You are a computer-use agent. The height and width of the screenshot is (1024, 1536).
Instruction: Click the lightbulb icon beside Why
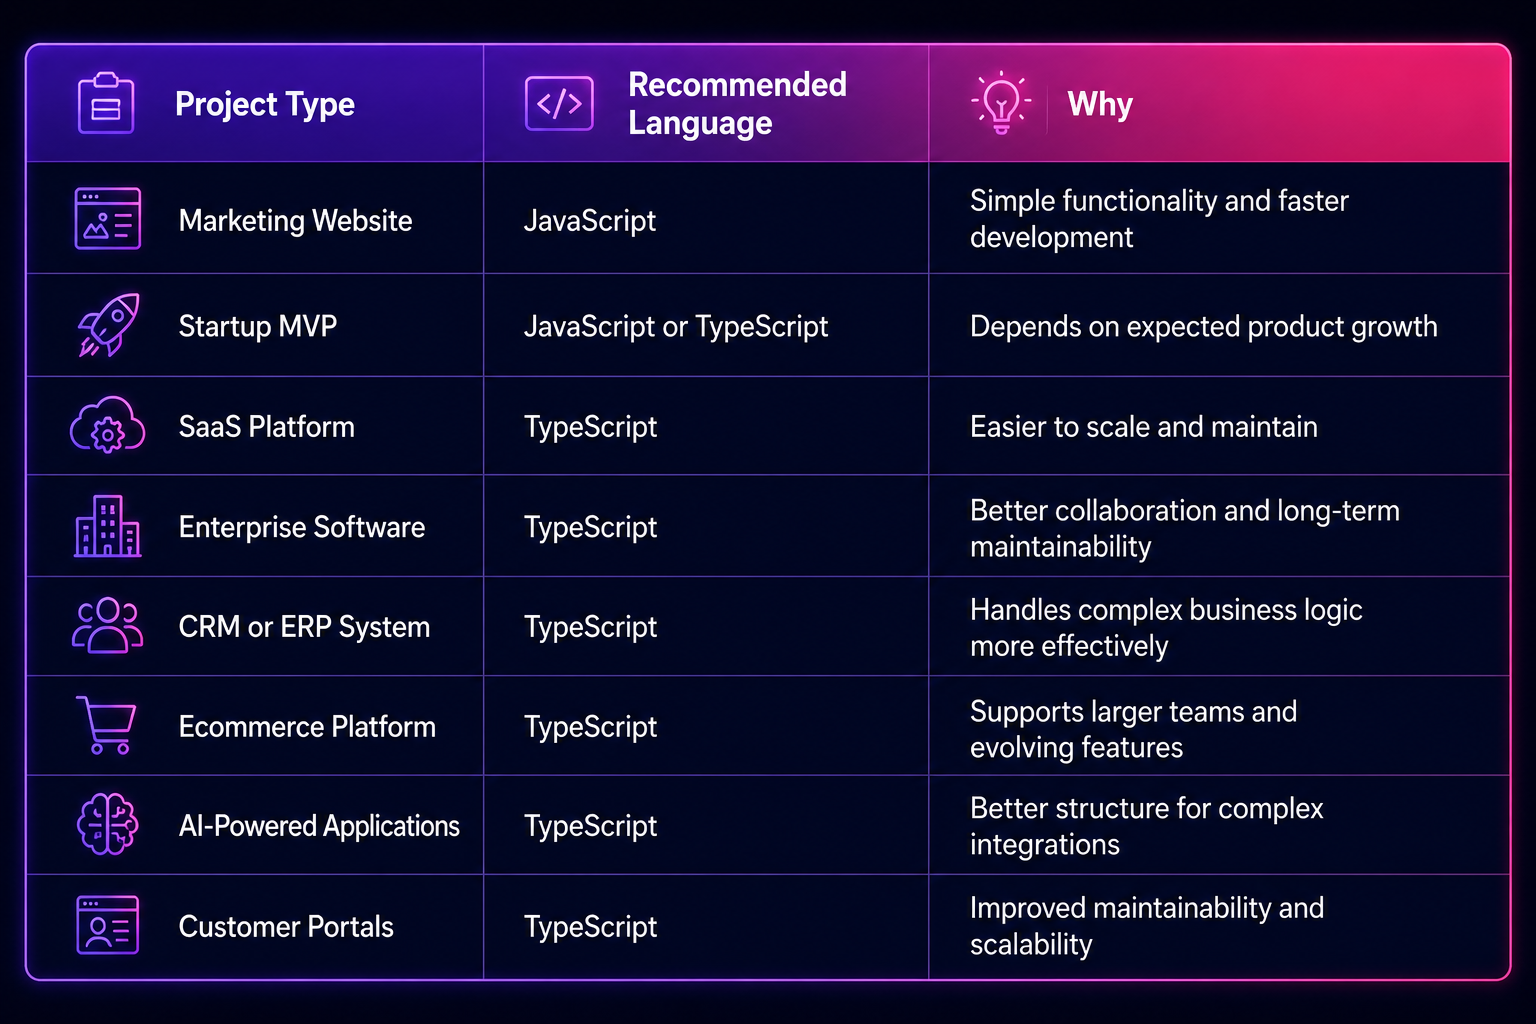point(1001,103)
